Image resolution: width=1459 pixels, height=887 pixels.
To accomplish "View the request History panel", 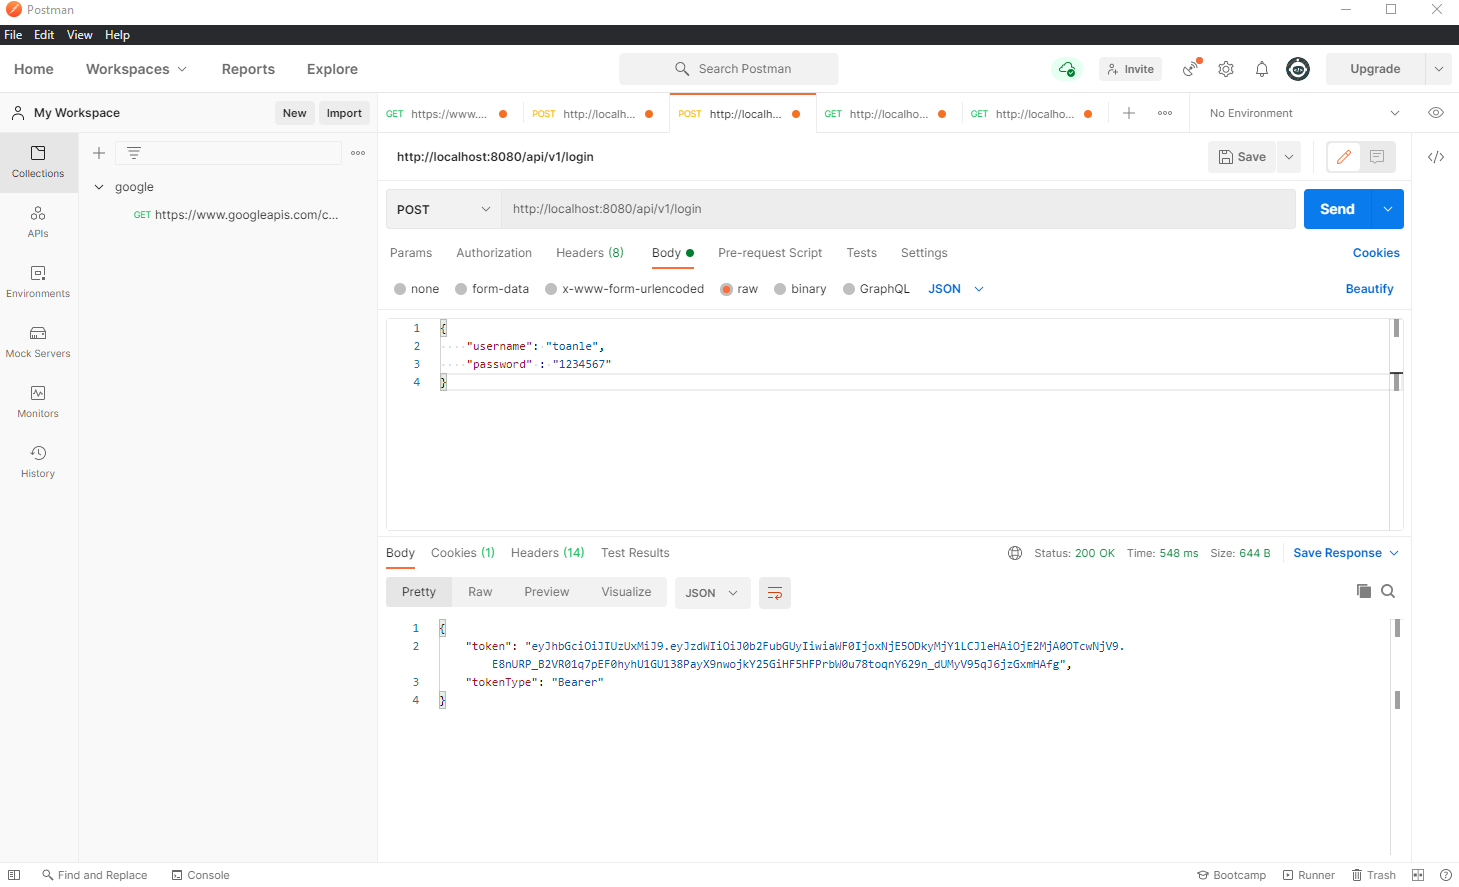I will coord(38,462).
